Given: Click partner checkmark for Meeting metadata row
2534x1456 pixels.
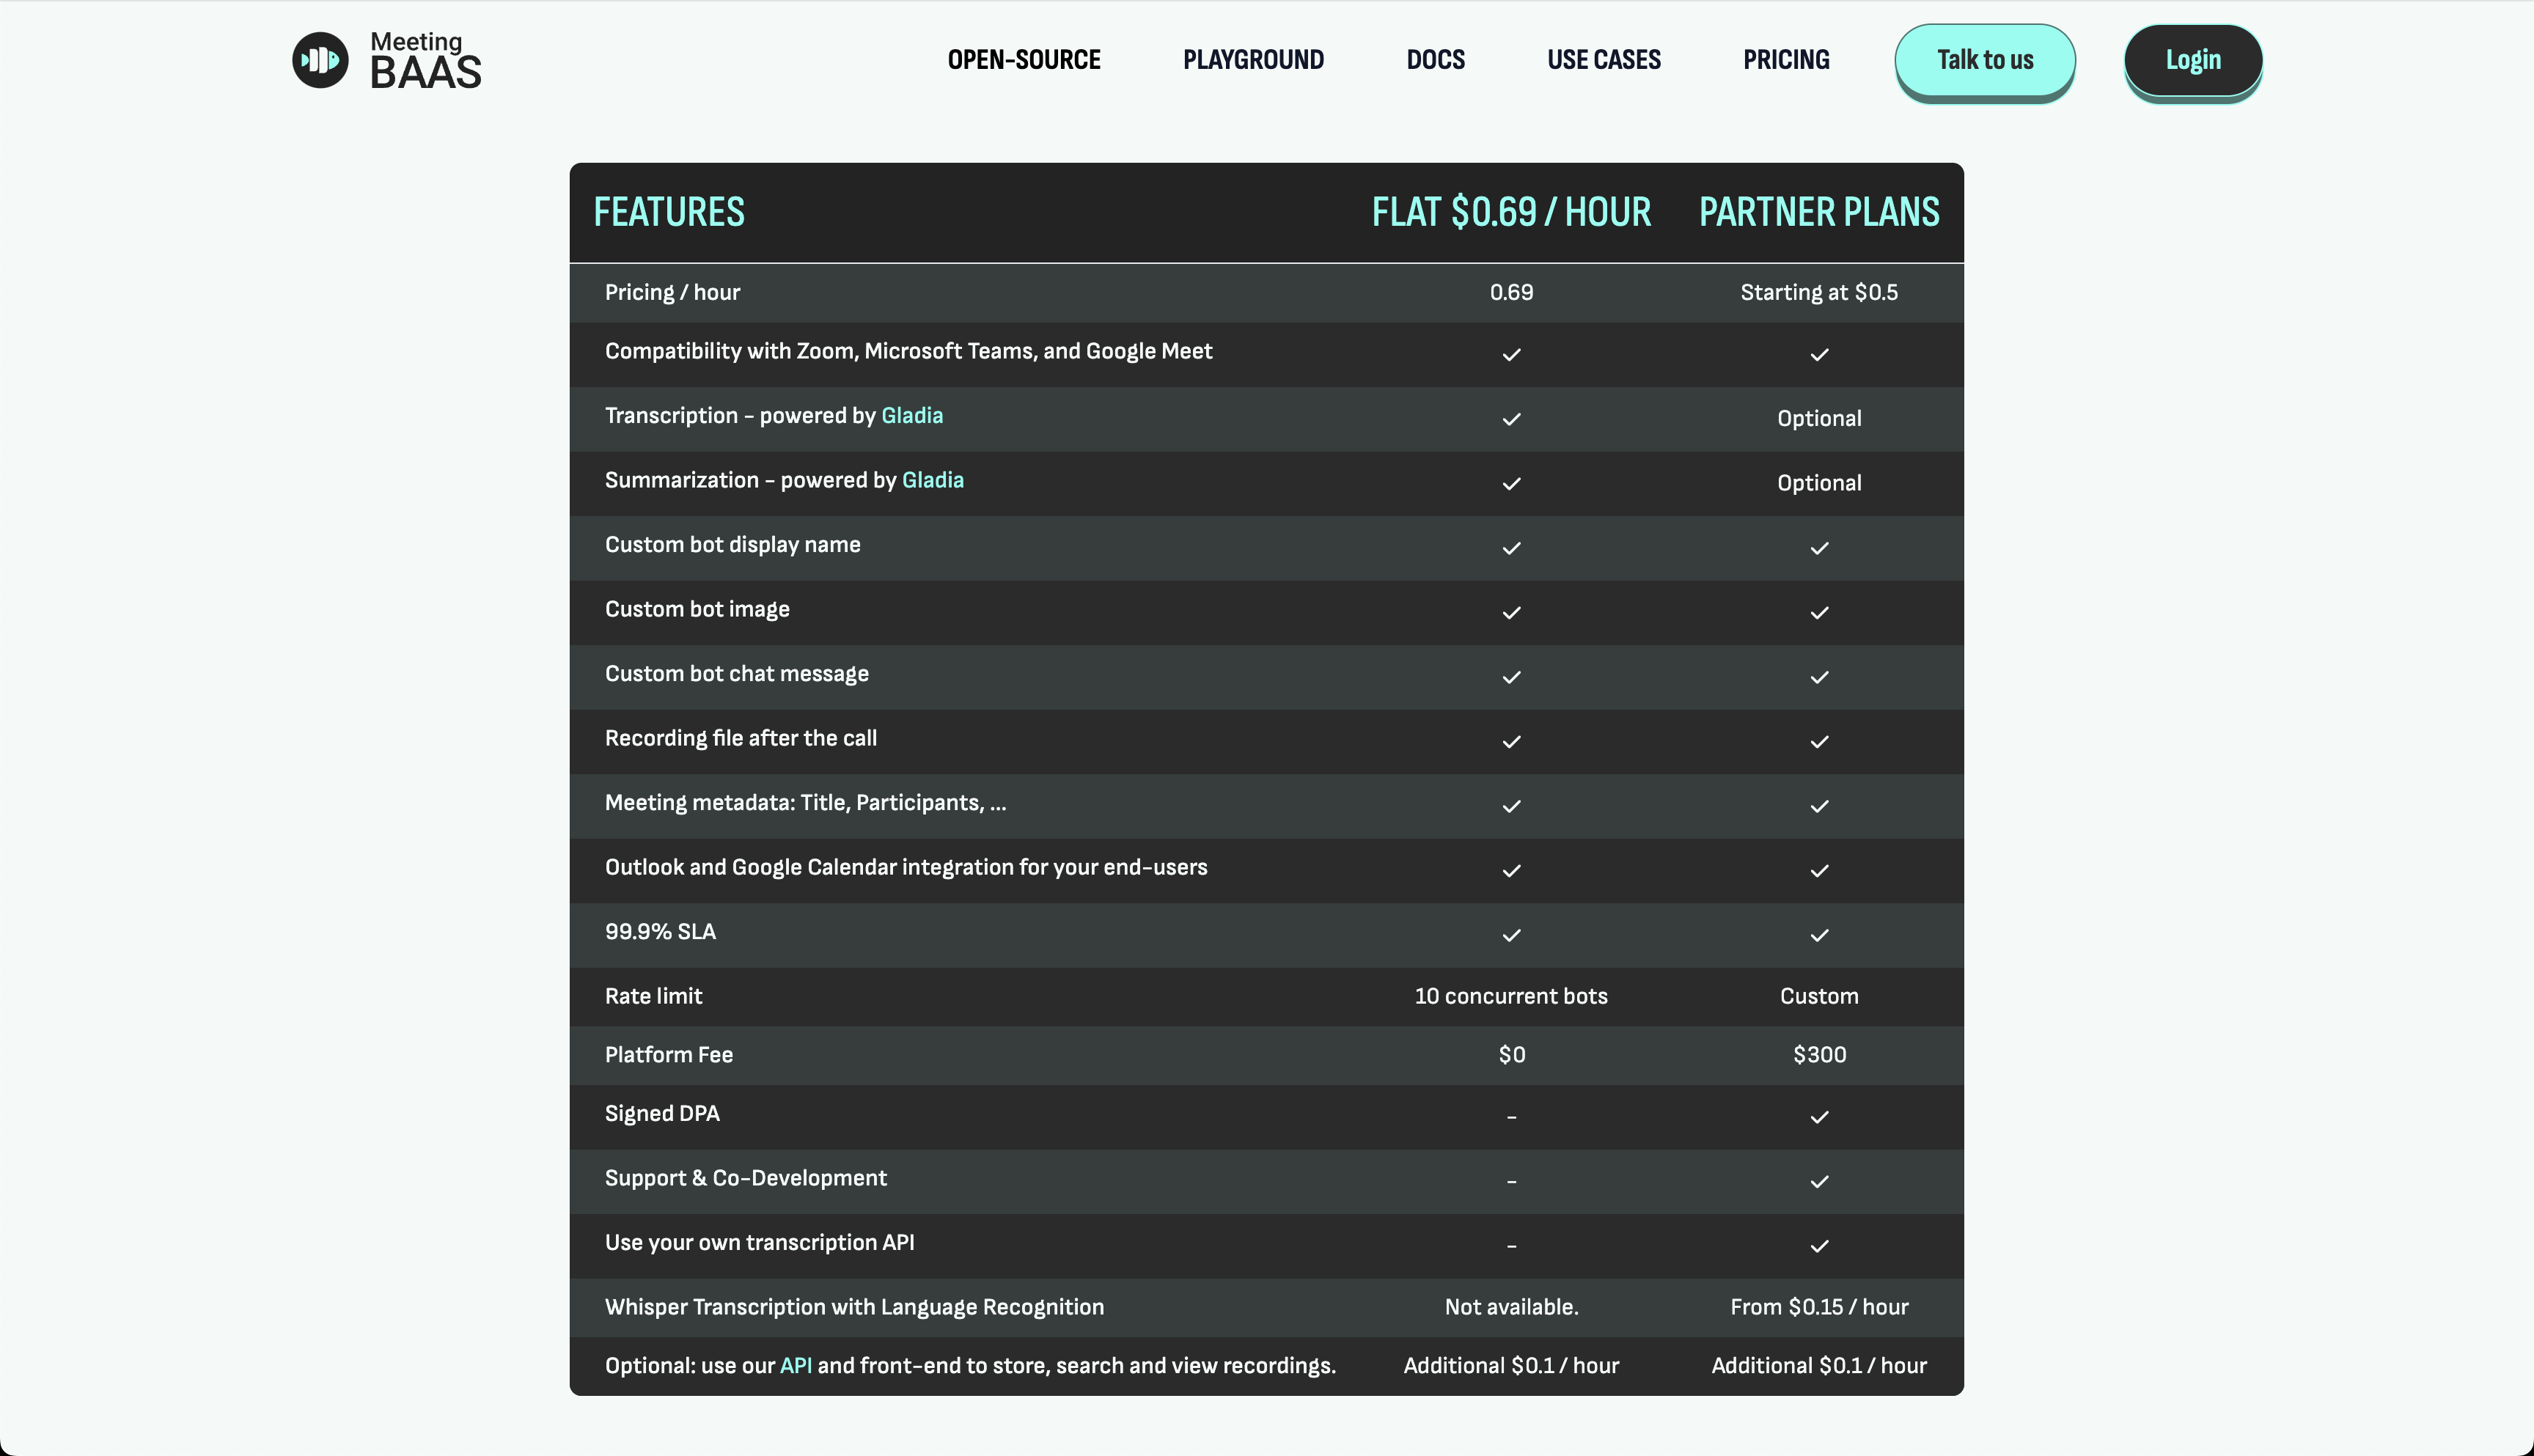Looking at the screenshot, I should point(1819,806).
